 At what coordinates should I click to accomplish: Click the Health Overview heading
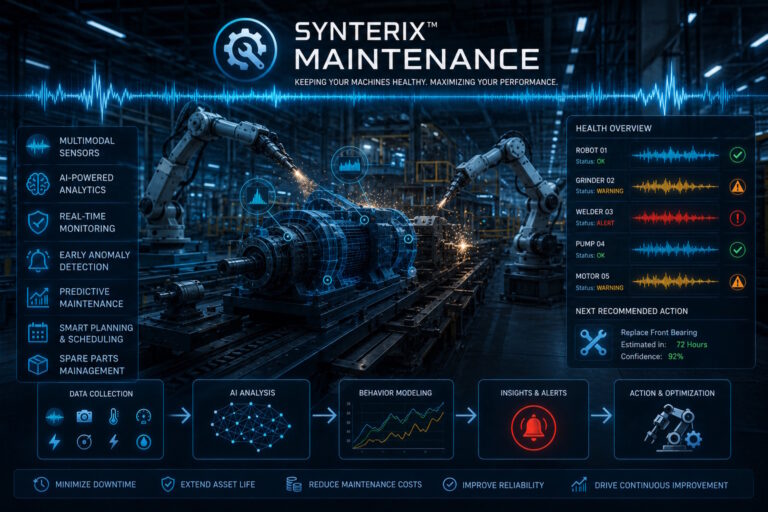pyautogui.click(x=613, y=128)
